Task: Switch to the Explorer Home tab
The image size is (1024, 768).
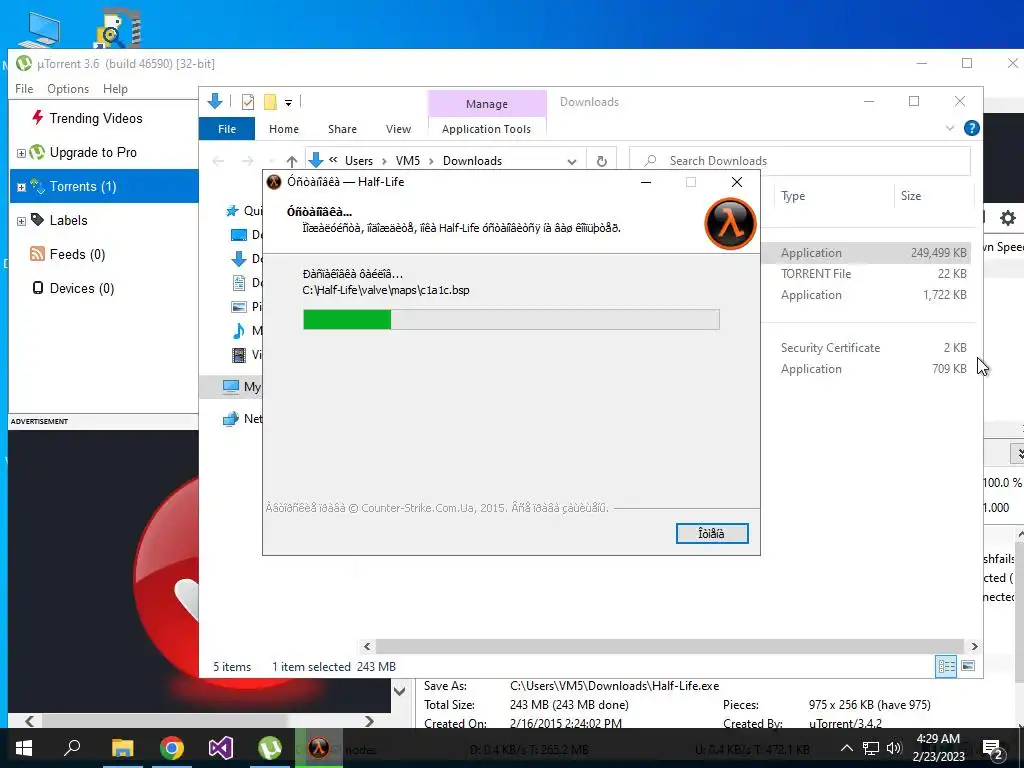Action: tap(283, 129)
